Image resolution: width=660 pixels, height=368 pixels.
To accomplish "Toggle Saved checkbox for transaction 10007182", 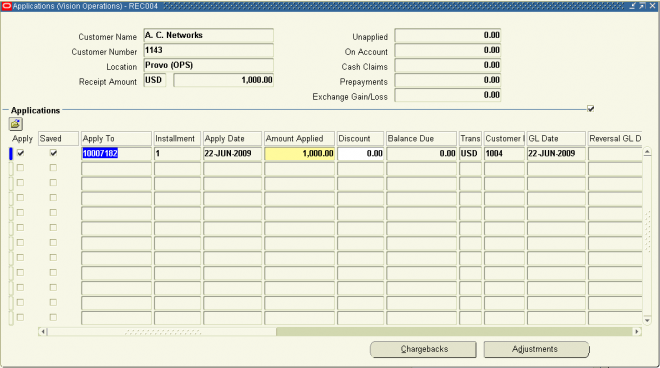I will 53,153.
